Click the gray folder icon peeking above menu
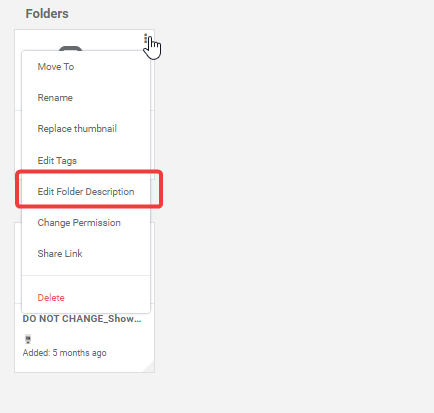Image resolution: width=434 pixels, height=413 pixels. 70,49
